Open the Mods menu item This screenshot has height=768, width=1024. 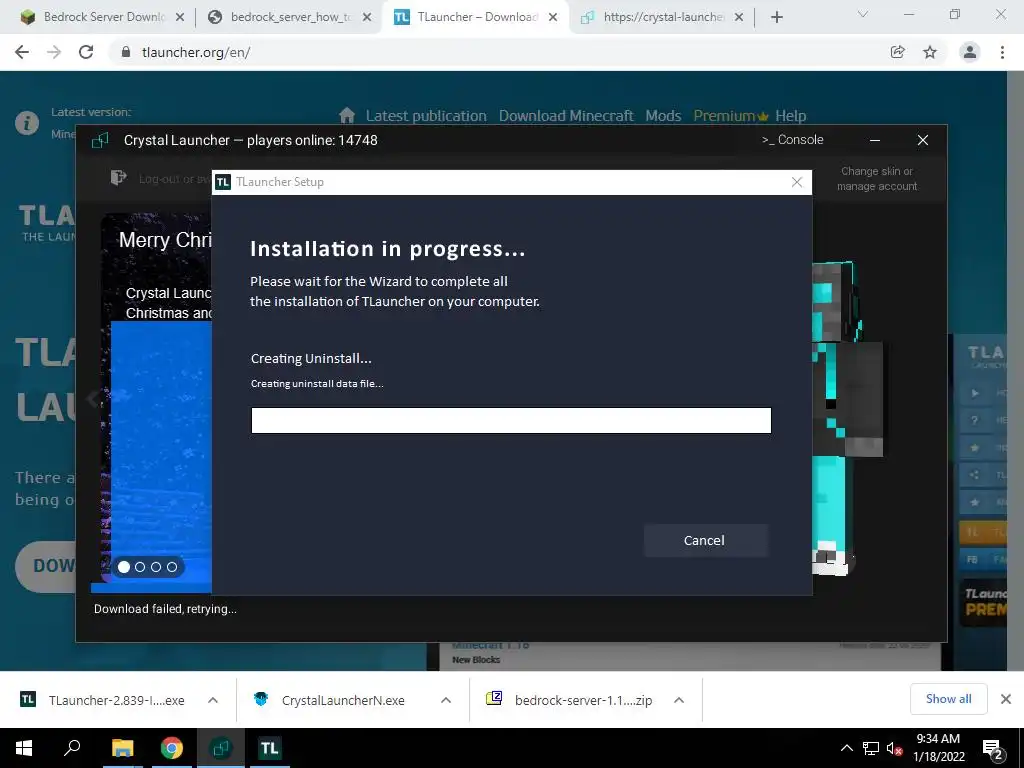tap(664, 116)
